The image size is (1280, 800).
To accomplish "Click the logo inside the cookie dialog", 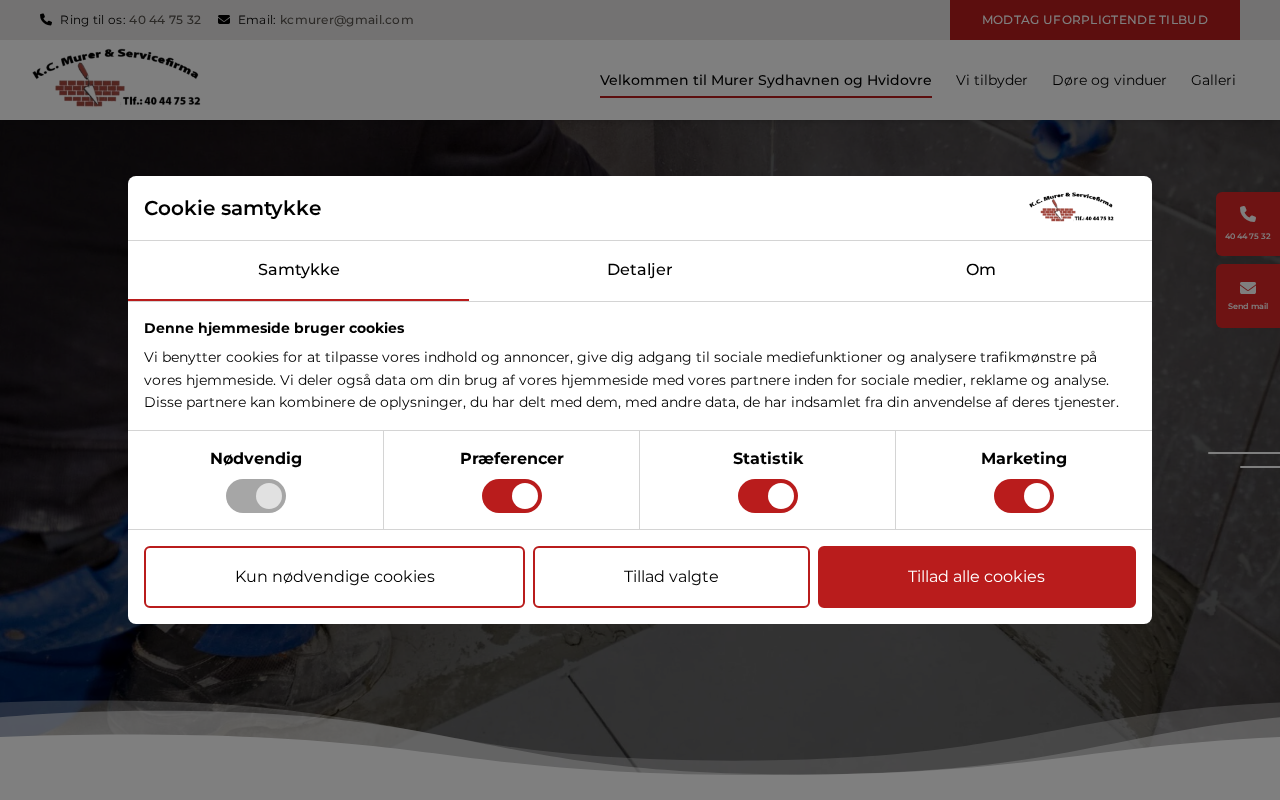I will (1071, 208).
